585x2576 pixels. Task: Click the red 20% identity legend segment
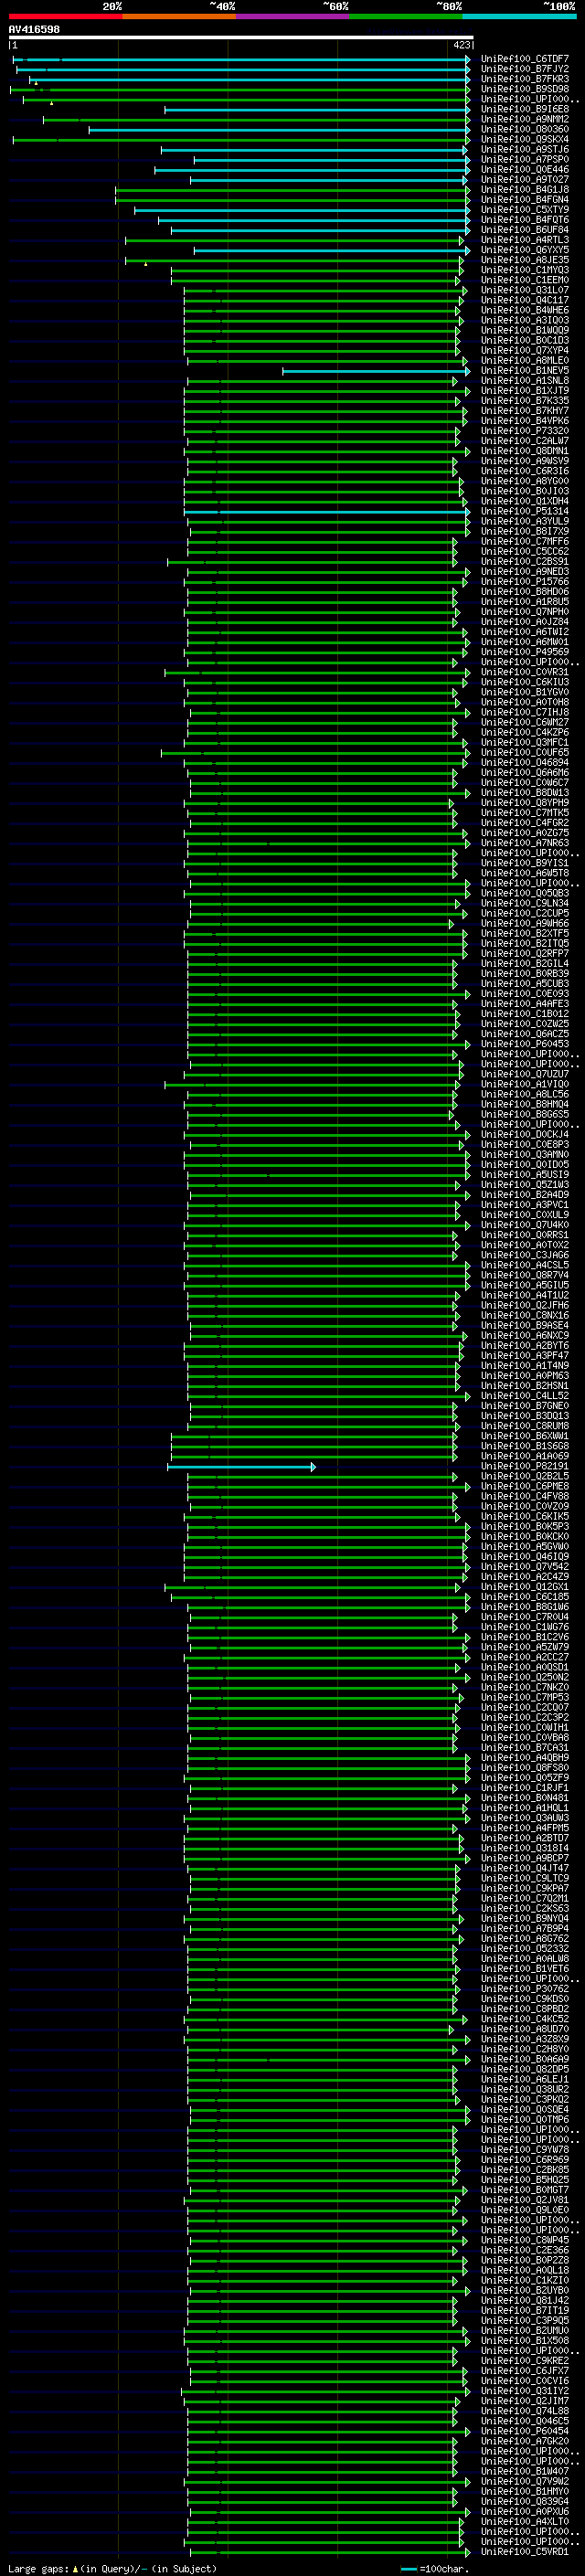66,16
